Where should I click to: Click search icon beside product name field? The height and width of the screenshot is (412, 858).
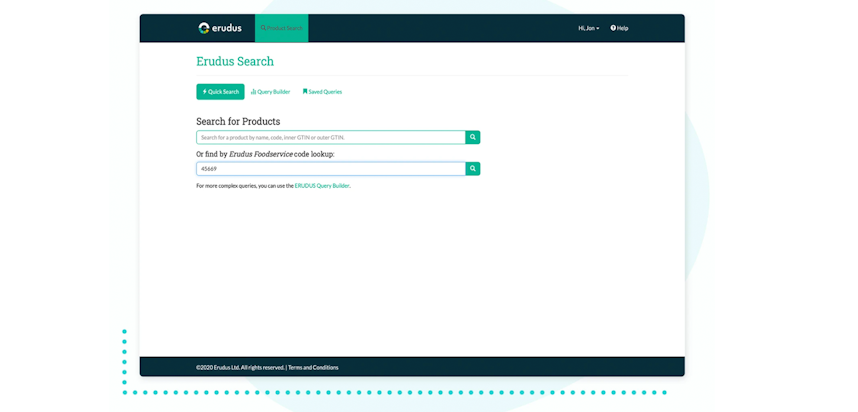pos(473,137)
